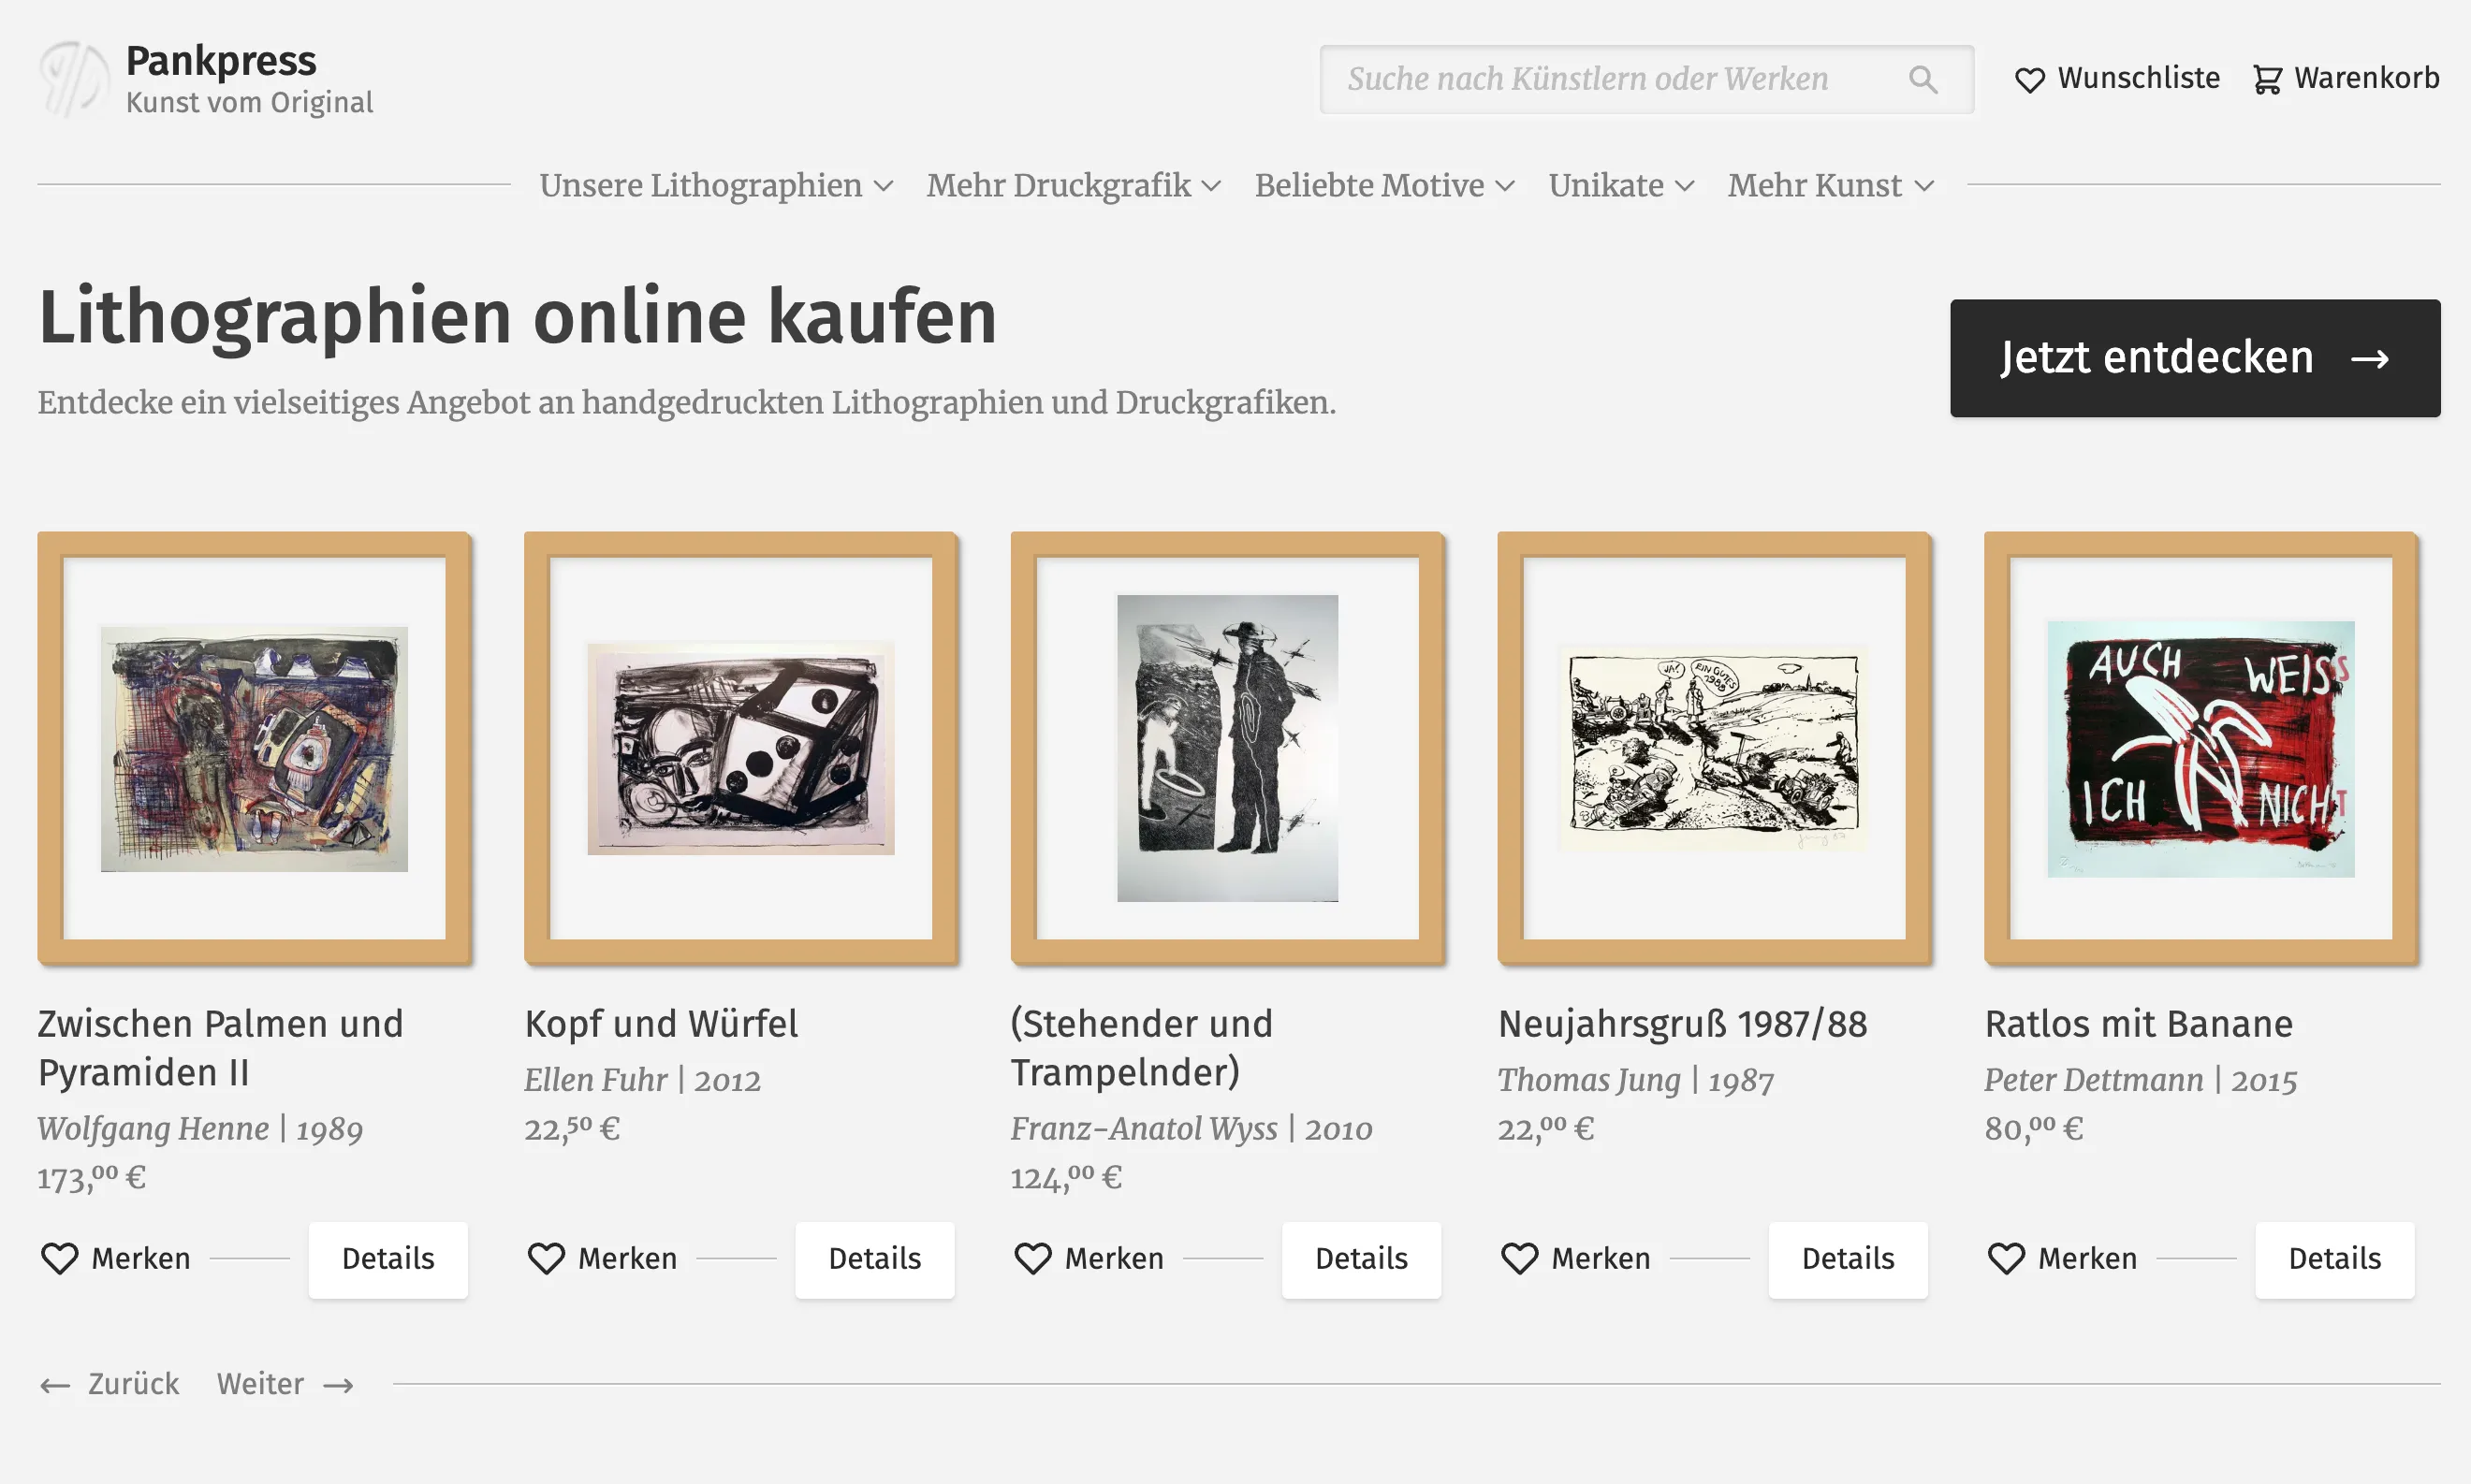Open Details for Neujahrsgruß 1987/88

tap(1848, 1259)
